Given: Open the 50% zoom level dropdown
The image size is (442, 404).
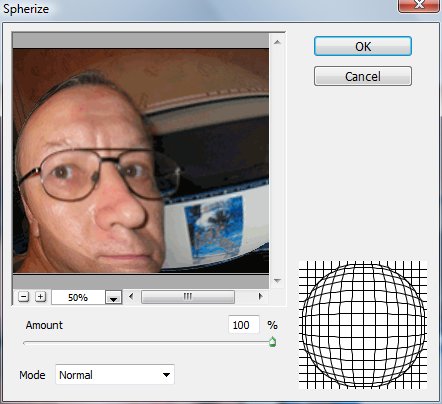Looking at the screenshot, I should [x=114, y=297].
